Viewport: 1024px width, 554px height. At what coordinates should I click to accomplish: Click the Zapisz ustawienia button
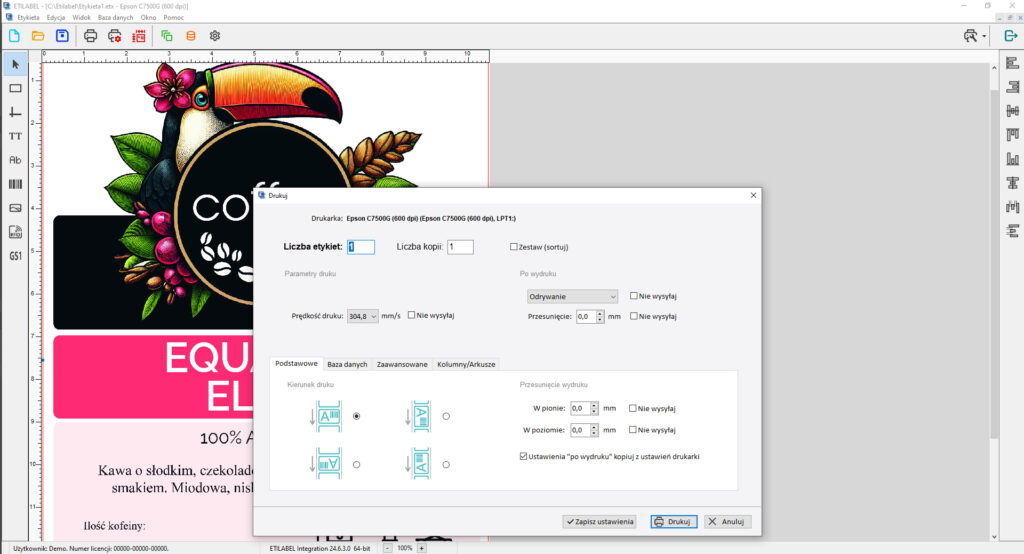(600, 521)
